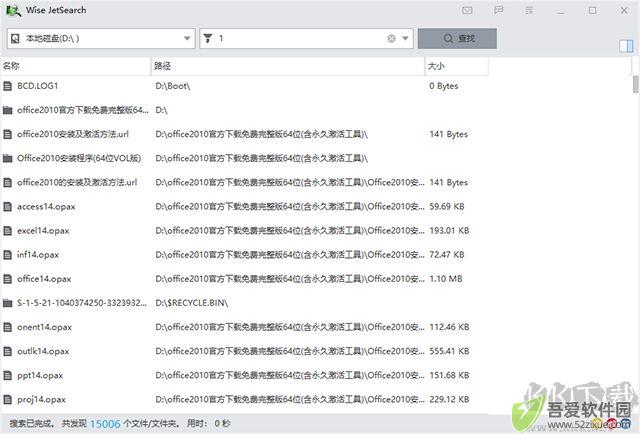Expand the search history dropdown arrow
640x434 pixels.
(405, 38)
